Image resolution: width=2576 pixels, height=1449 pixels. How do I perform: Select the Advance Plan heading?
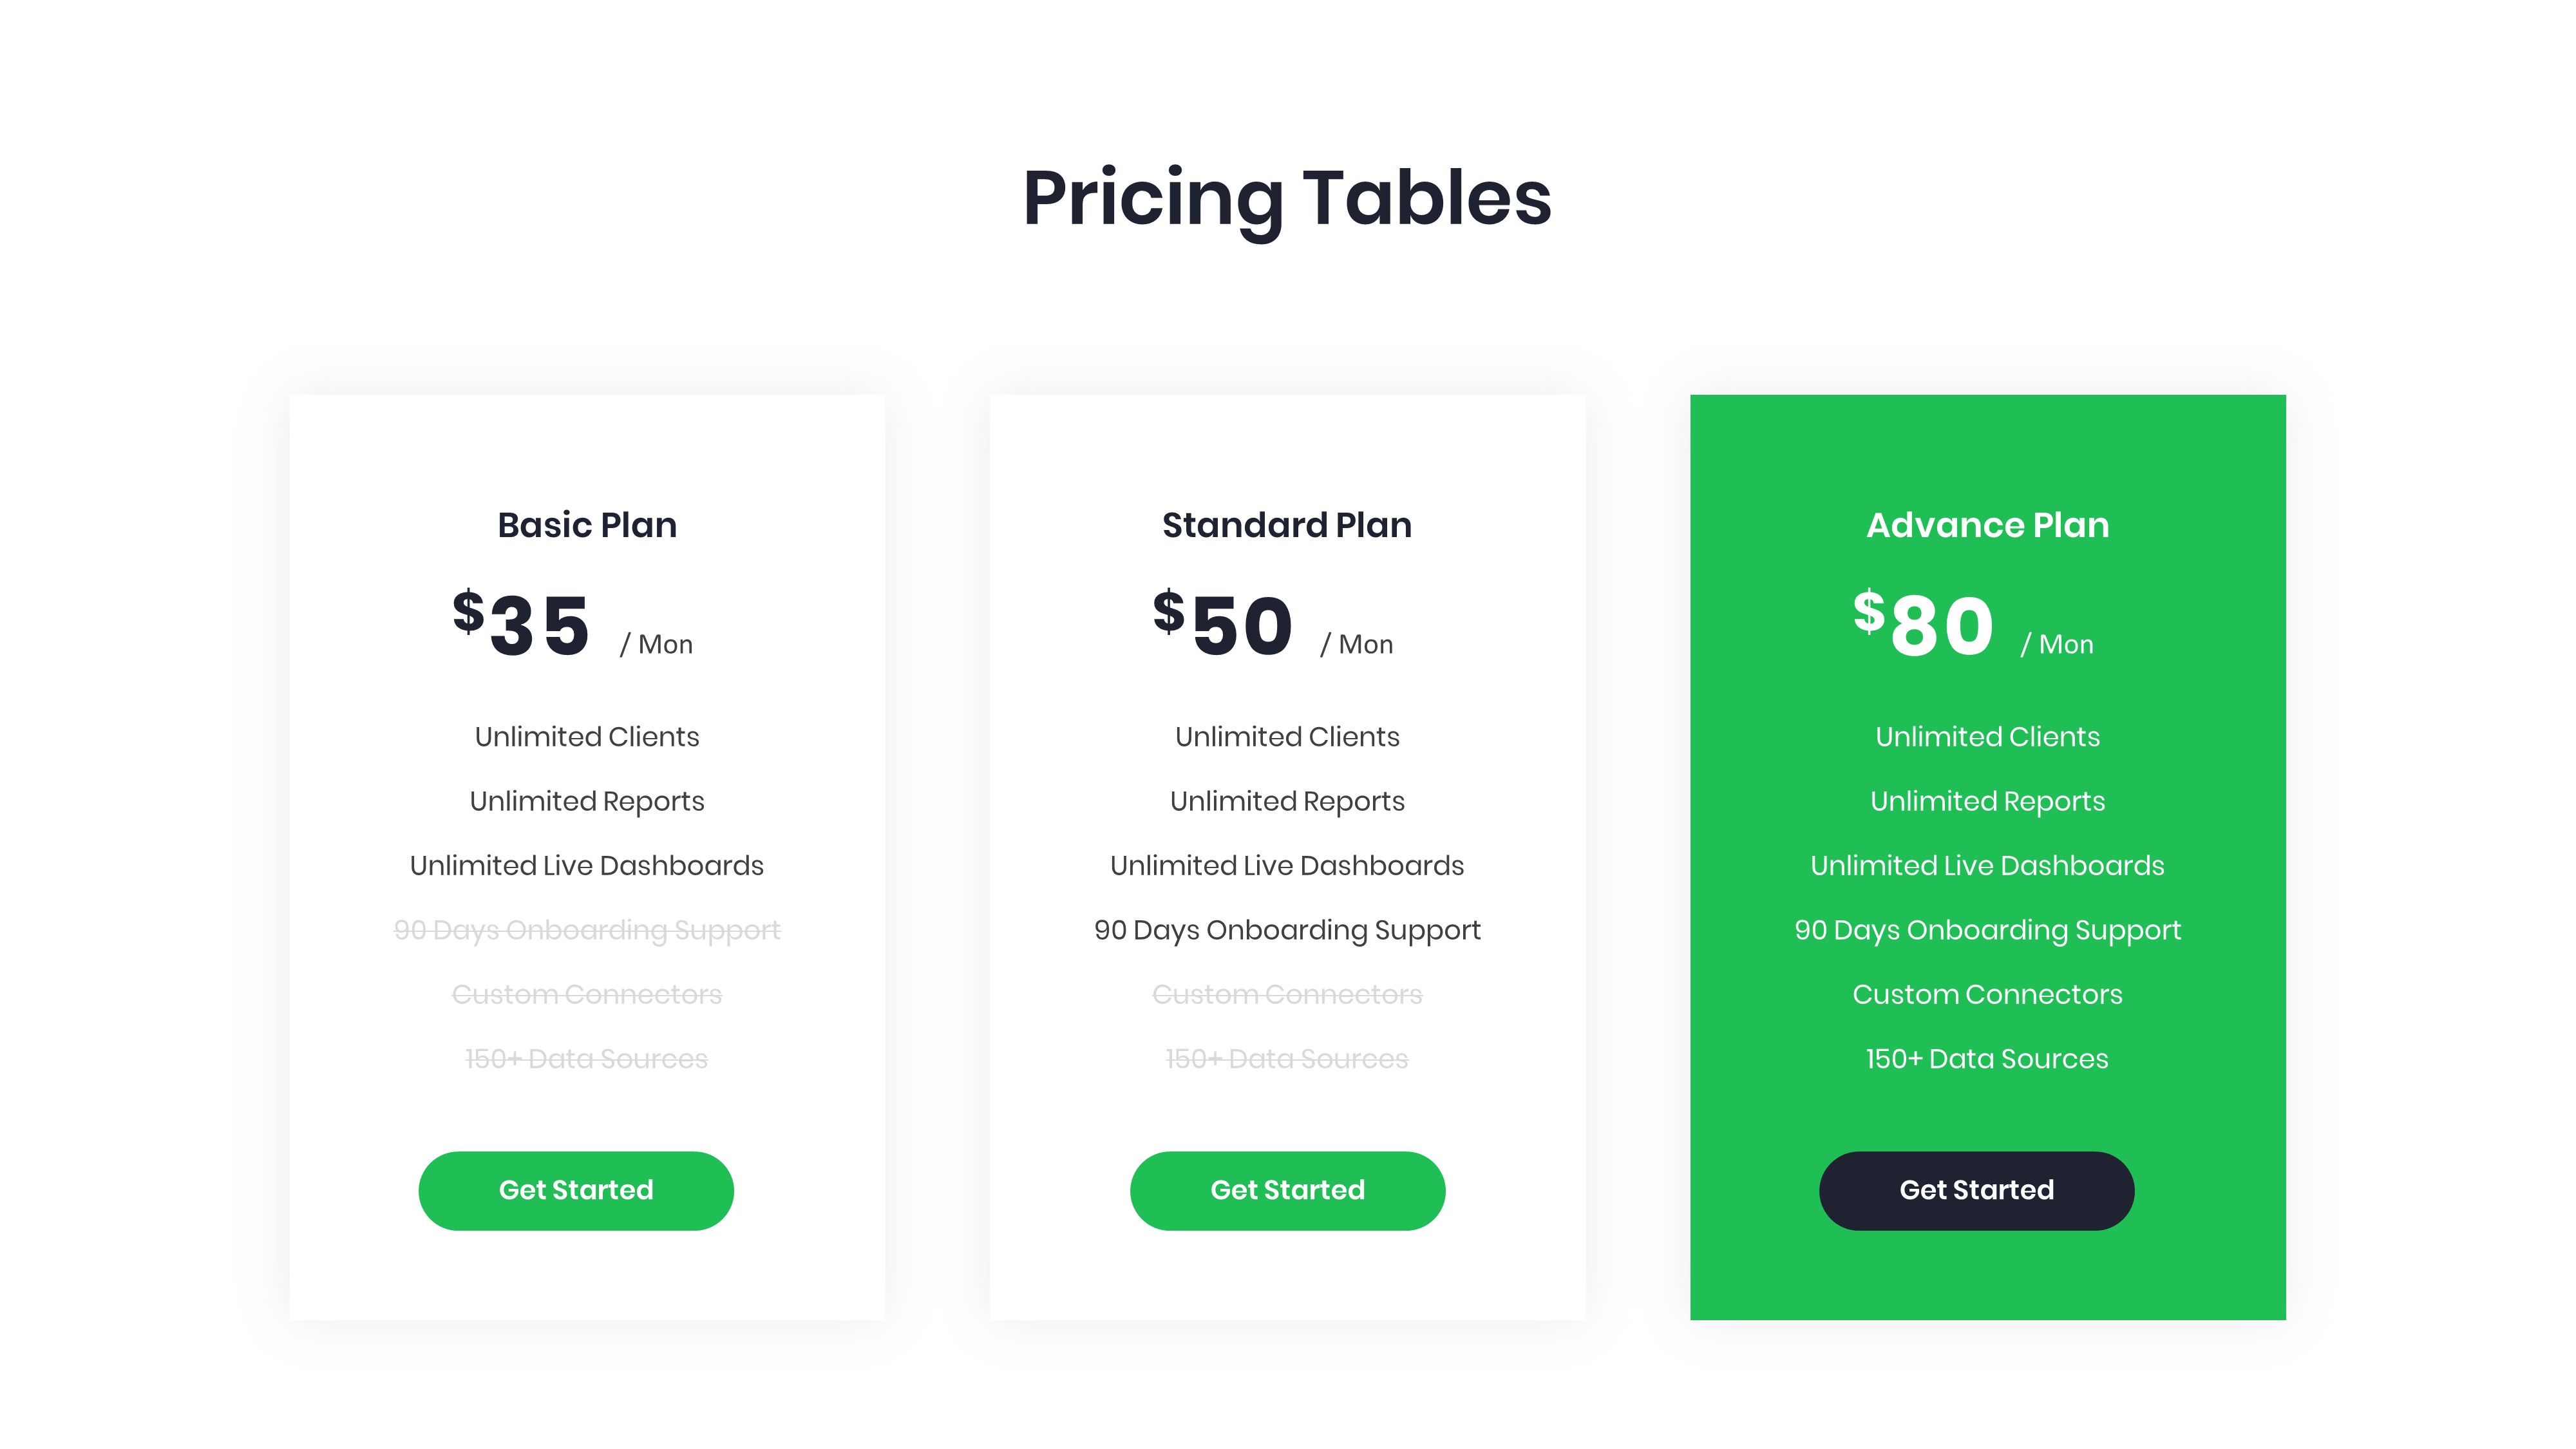click(x=1987, y=525)
